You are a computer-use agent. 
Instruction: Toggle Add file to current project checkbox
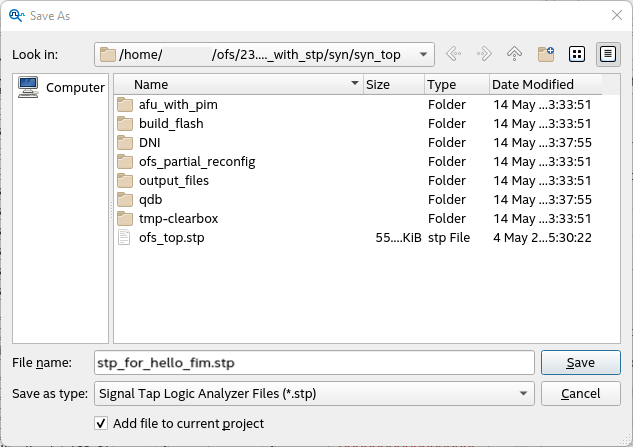coord(101,423)
